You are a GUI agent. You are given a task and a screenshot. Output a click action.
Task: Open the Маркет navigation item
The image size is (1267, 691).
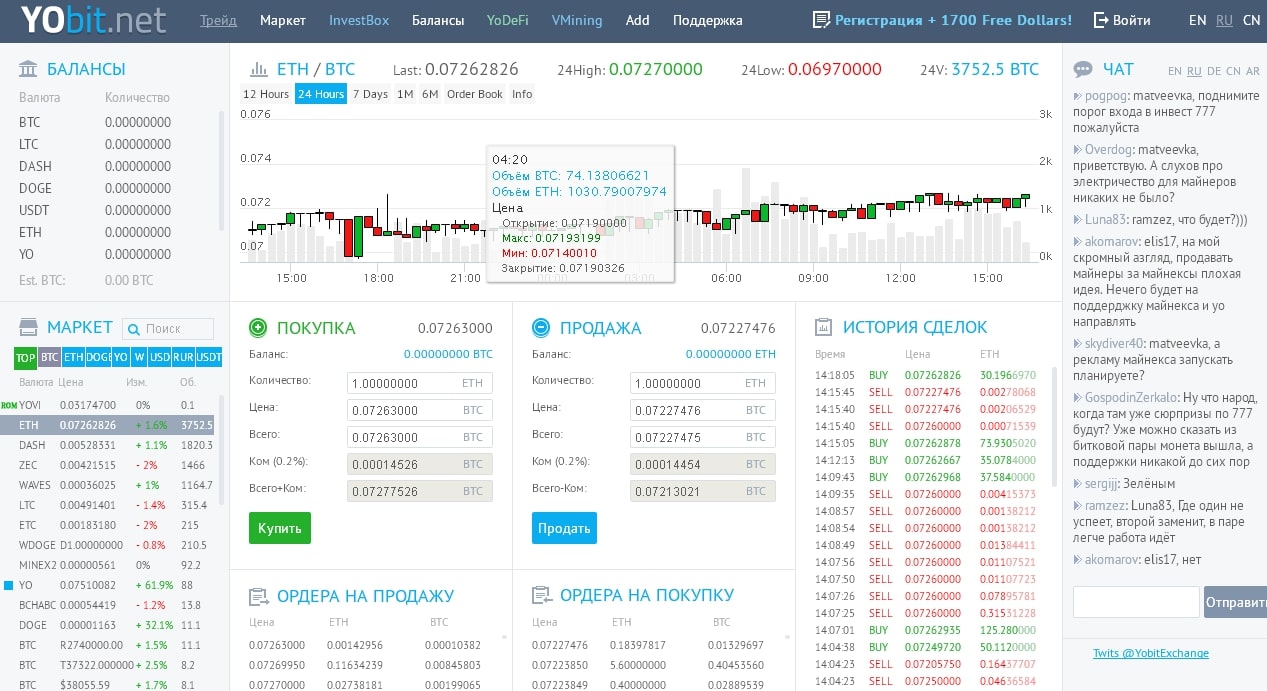pos(283,20)
